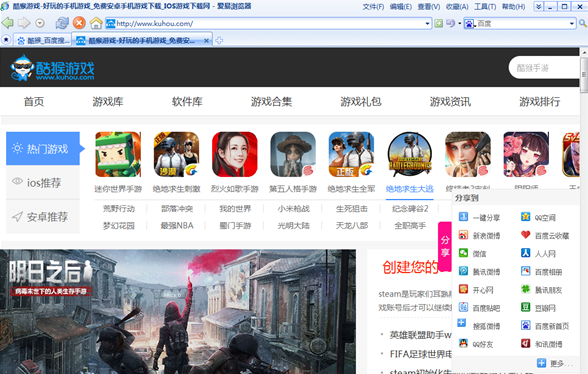Expand the double-chevron title bar button

538,6
